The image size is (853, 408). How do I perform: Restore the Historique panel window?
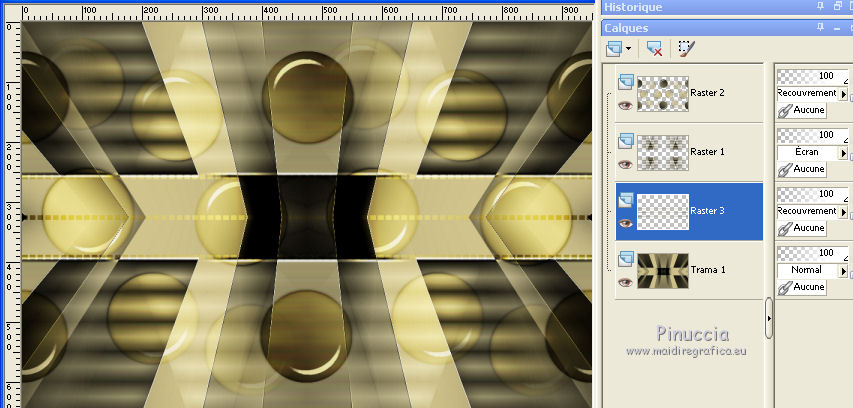pos(838,7)
